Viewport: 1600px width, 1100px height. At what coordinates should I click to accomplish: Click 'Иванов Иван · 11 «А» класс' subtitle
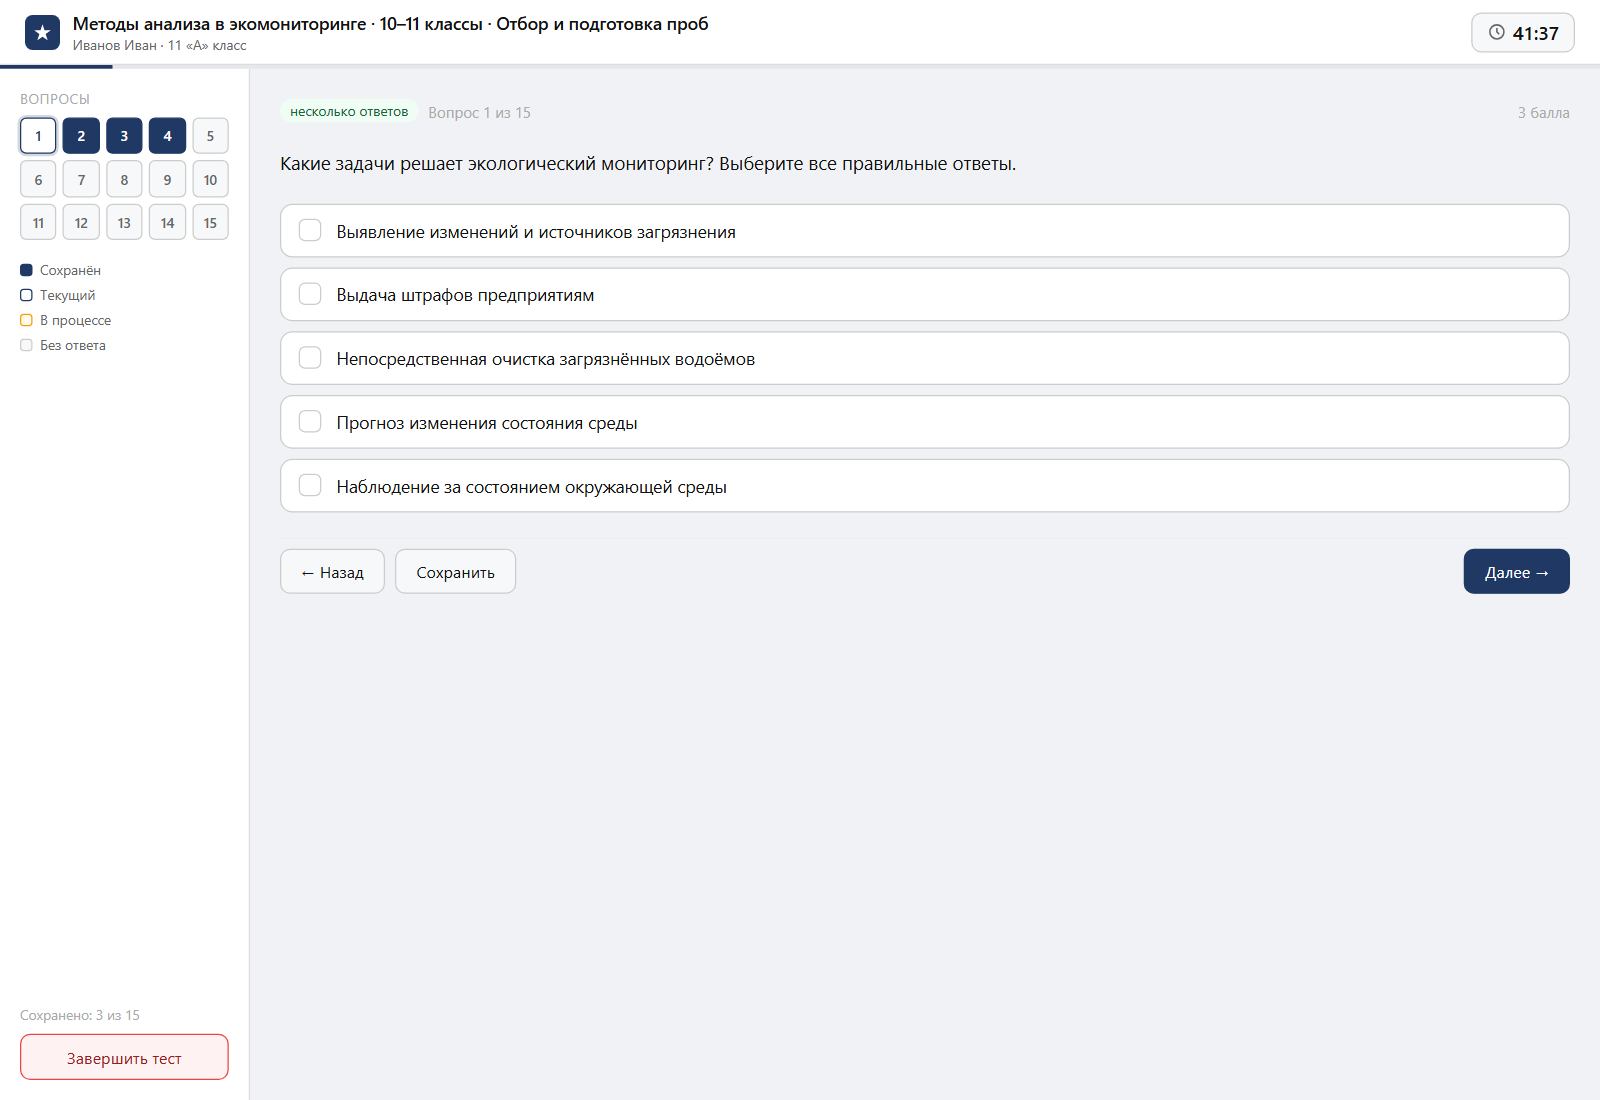(x=159, y=46)
